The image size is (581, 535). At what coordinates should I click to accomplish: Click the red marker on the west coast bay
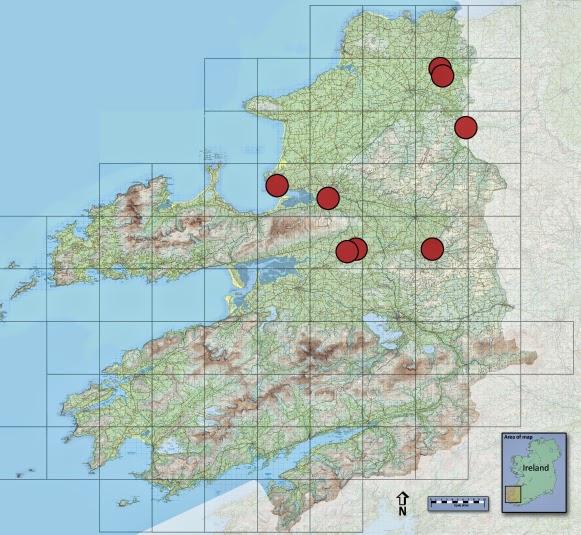point(277,185)
